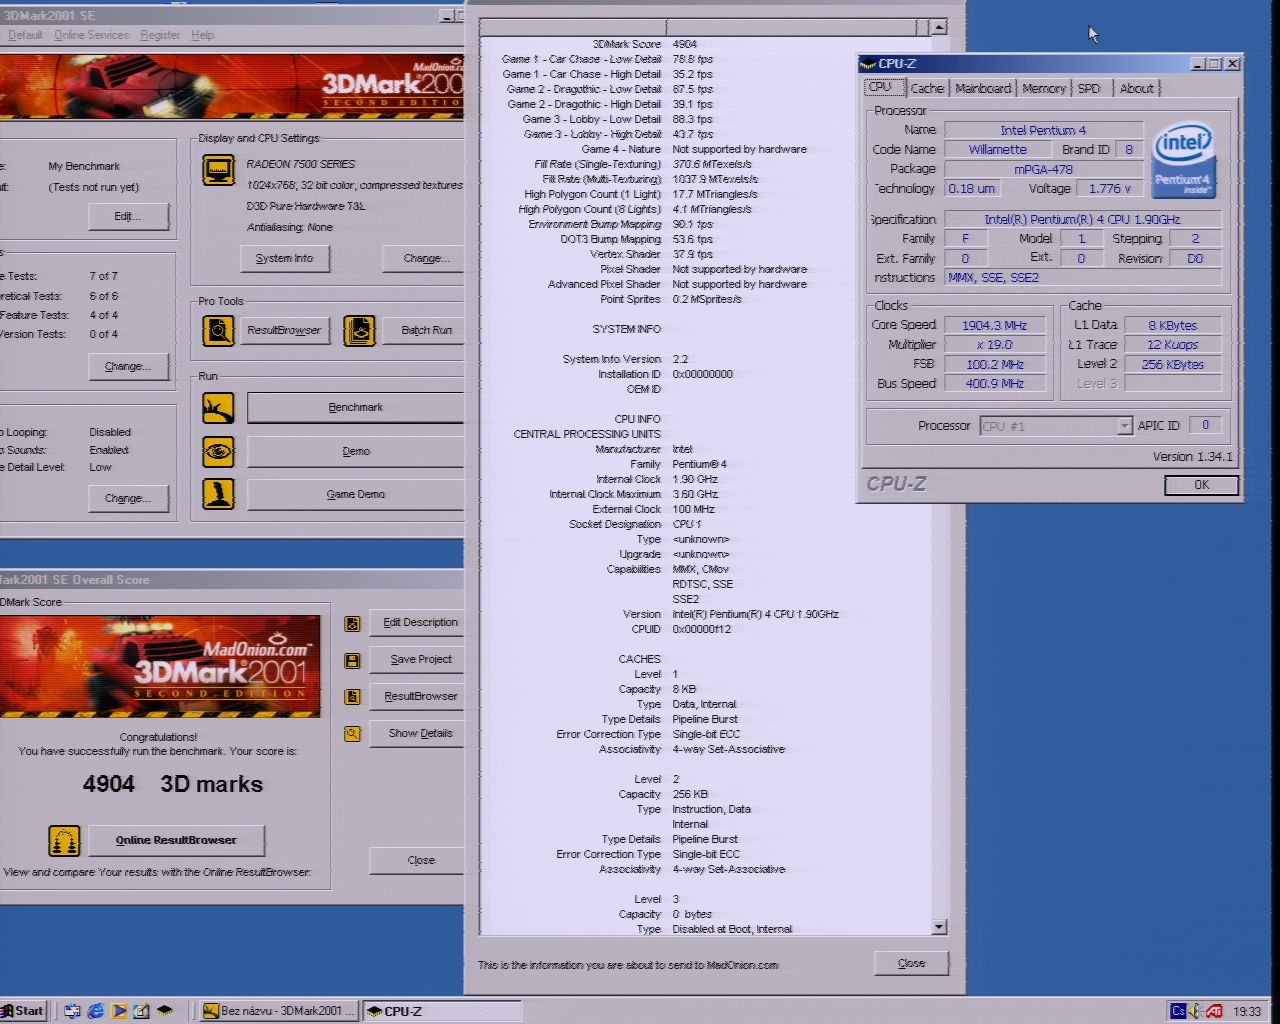
Task: Click the volume icon in system tray
Action: [x=1196, y=1011]
